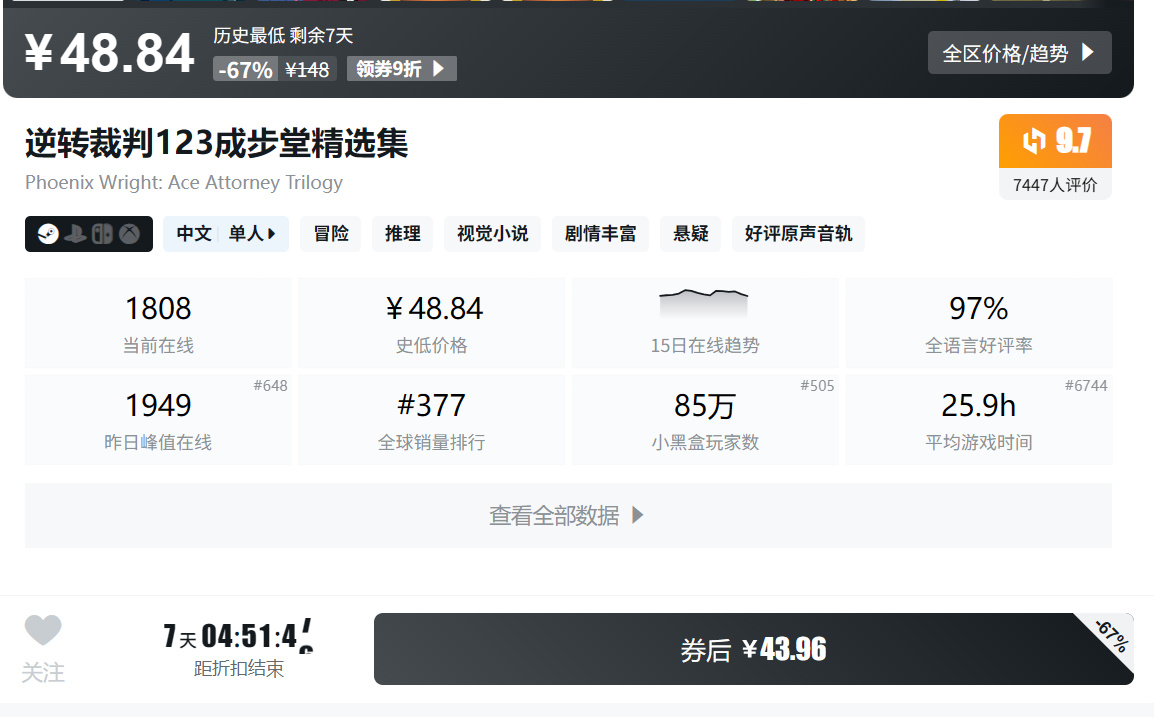Open the ¥48.84 史低价格 stat
Screen dimensions: 1154x717
point(431,323)
